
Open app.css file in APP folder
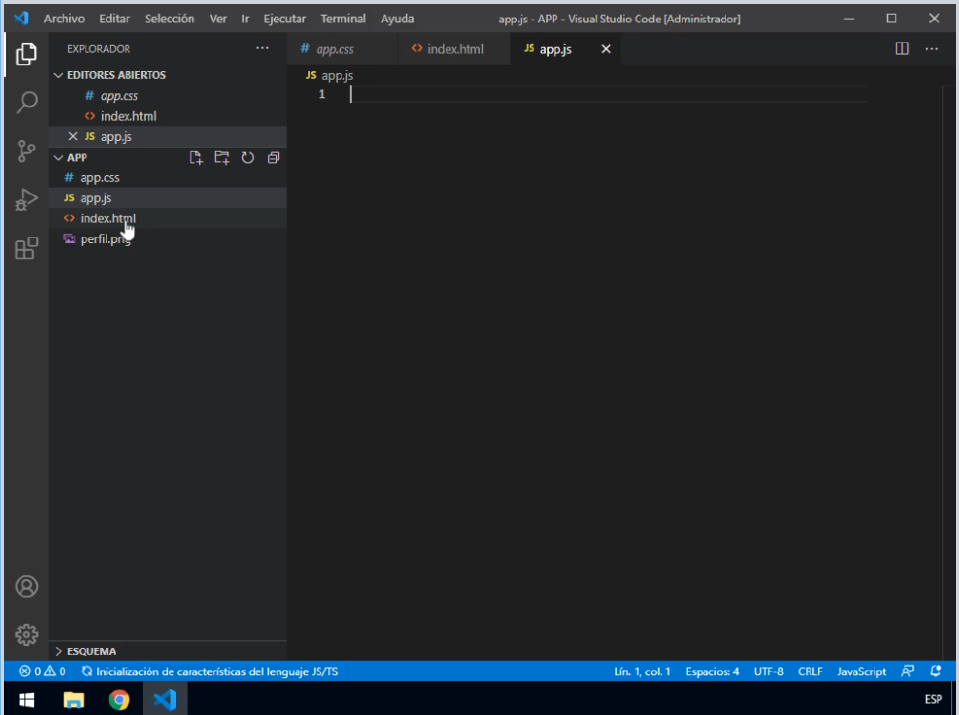[x=168, y=177]
